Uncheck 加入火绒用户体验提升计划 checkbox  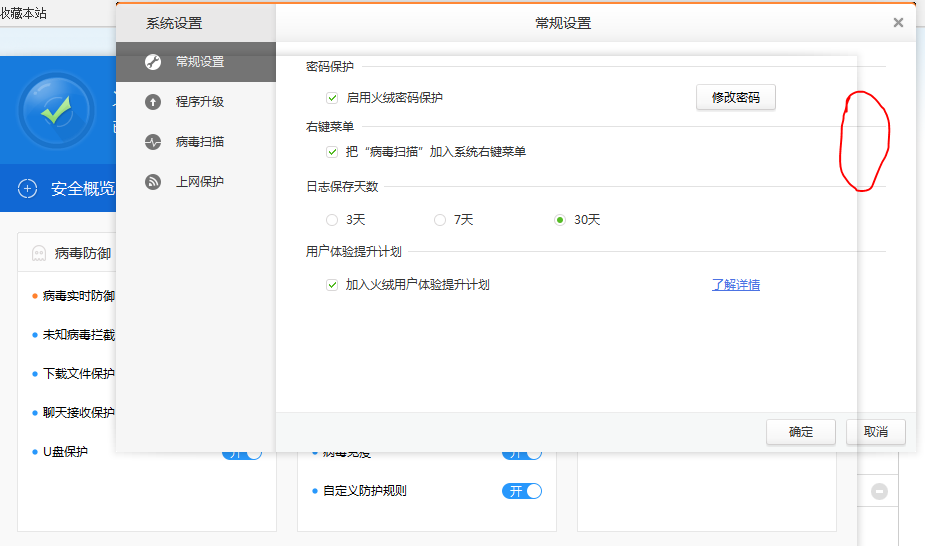click(x=332, y=285)
